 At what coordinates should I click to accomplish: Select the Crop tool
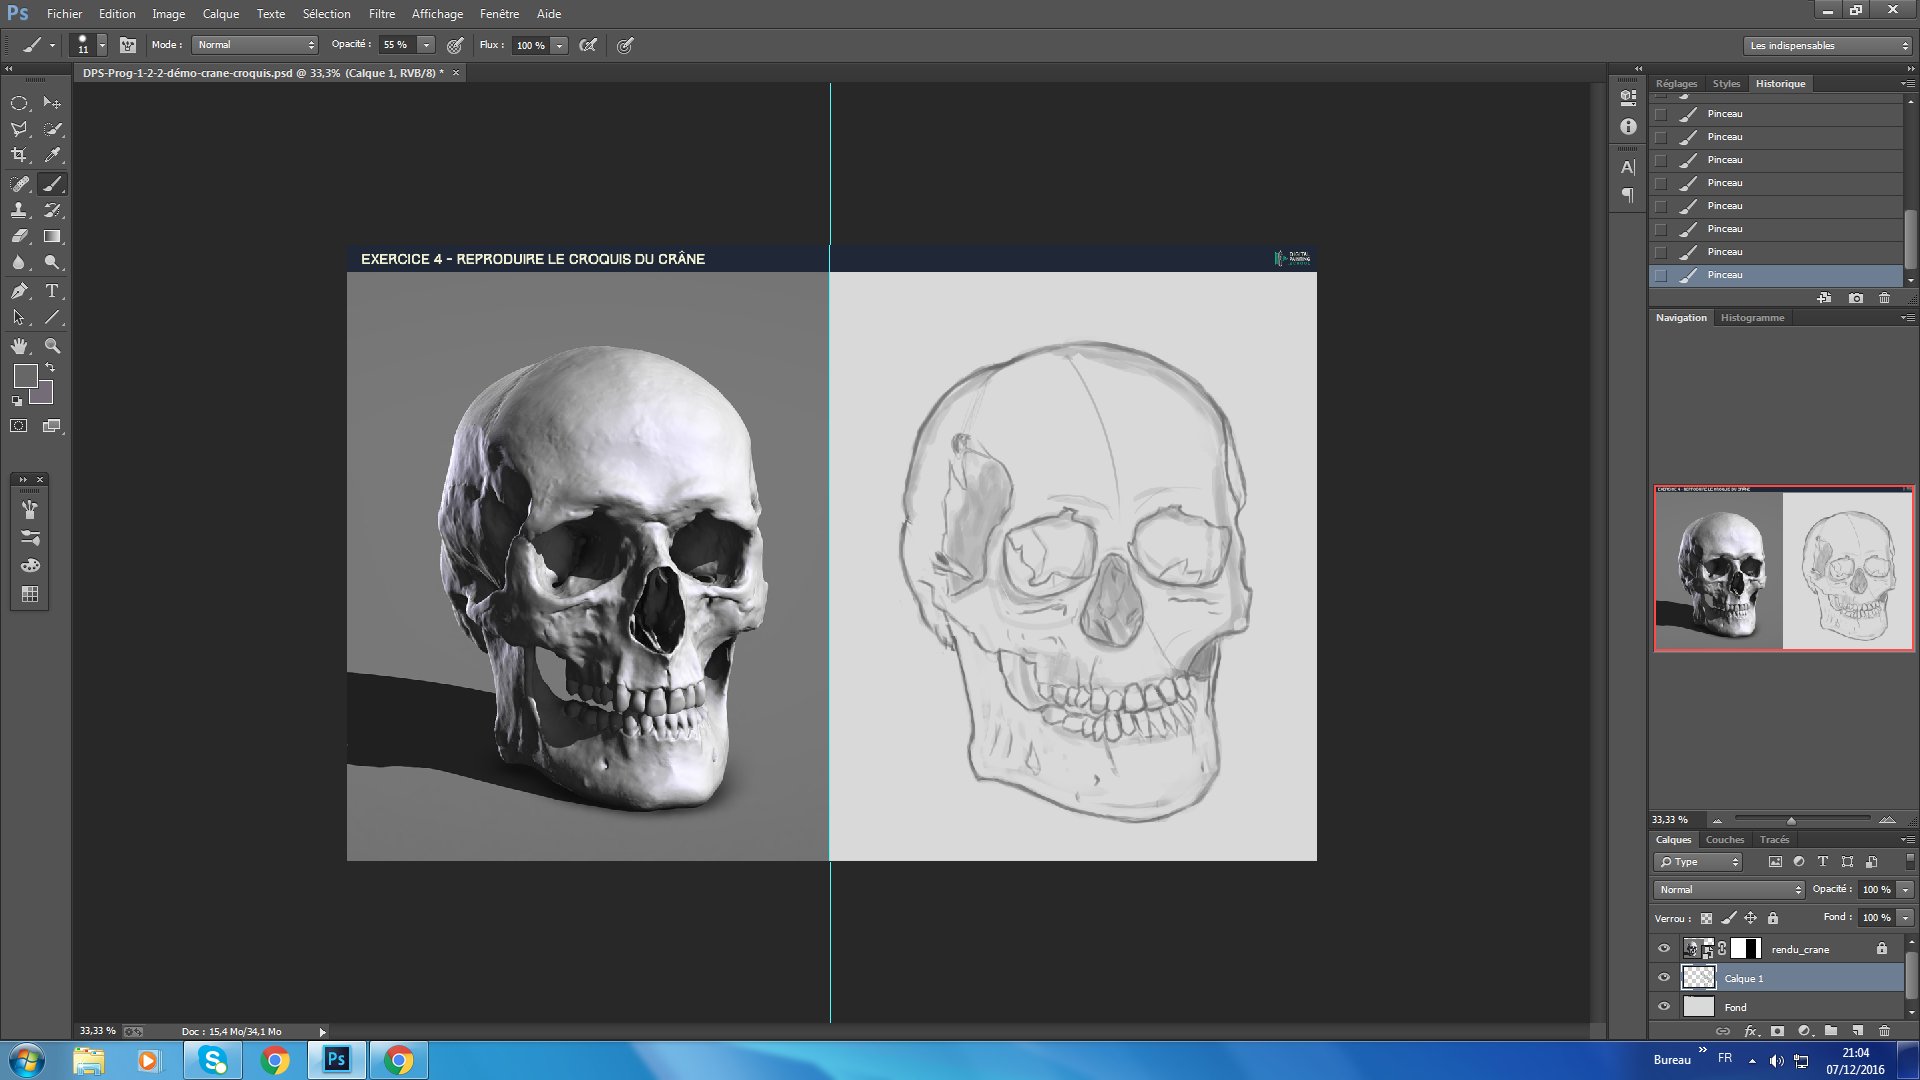pos(19,155)
